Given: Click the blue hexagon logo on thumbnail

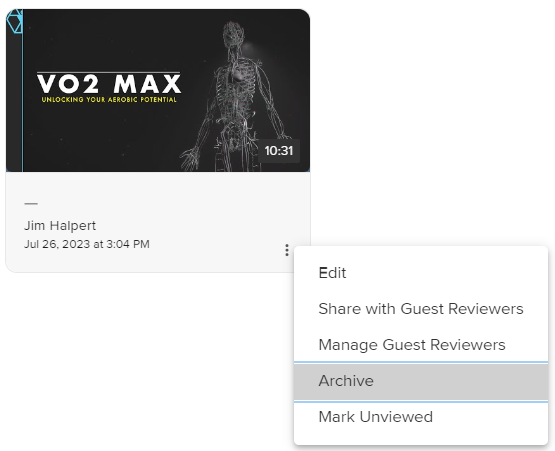Looking at the screenshot, I should 14,21.
